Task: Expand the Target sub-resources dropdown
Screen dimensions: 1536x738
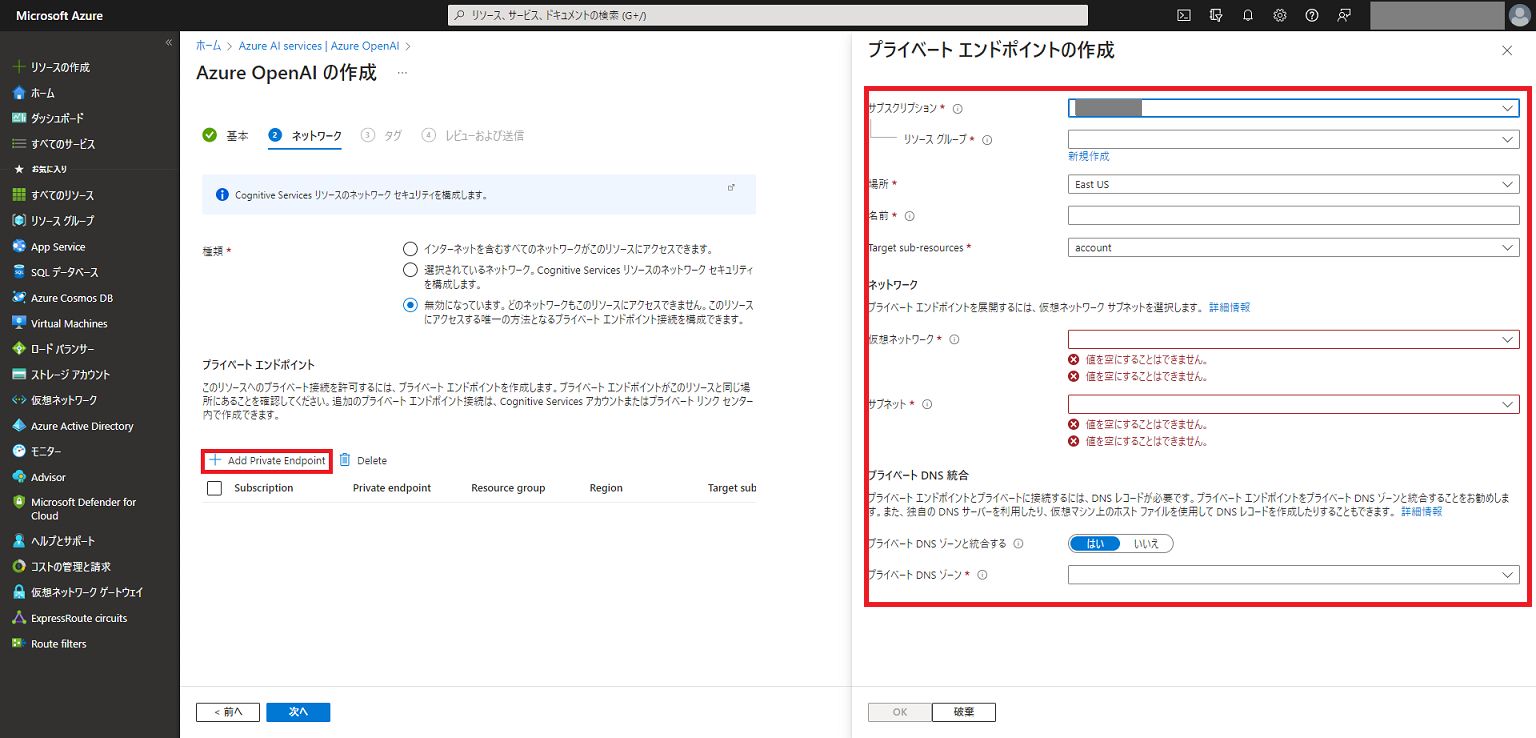Action: 1292,247
